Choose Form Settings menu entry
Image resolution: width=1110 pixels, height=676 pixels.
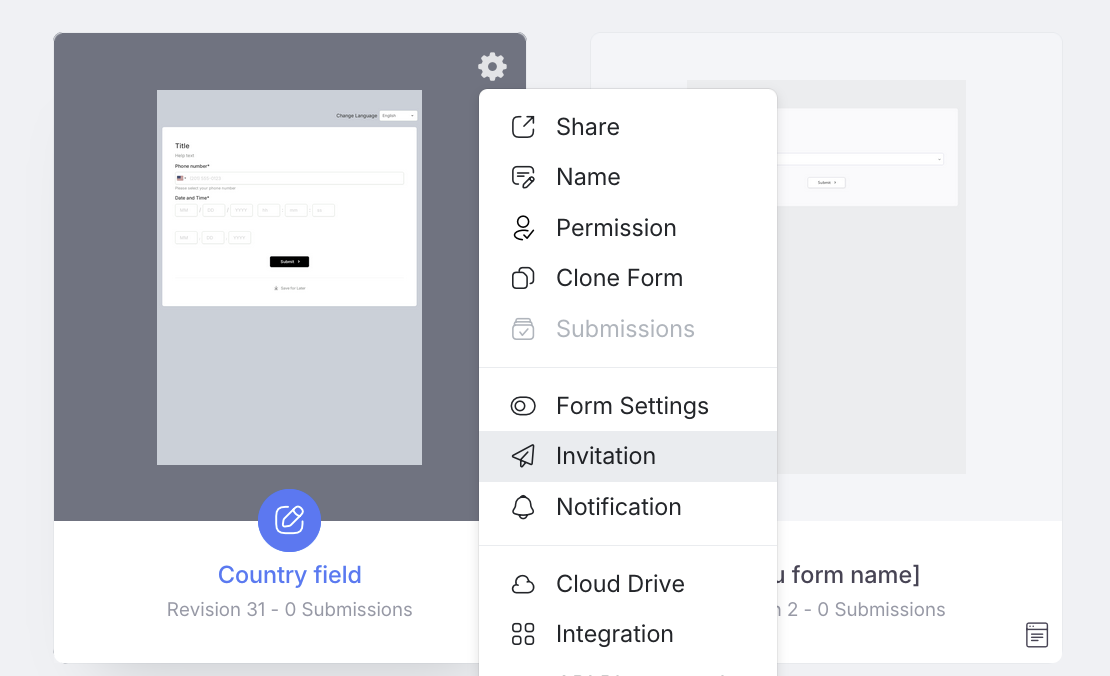point(632,406)
